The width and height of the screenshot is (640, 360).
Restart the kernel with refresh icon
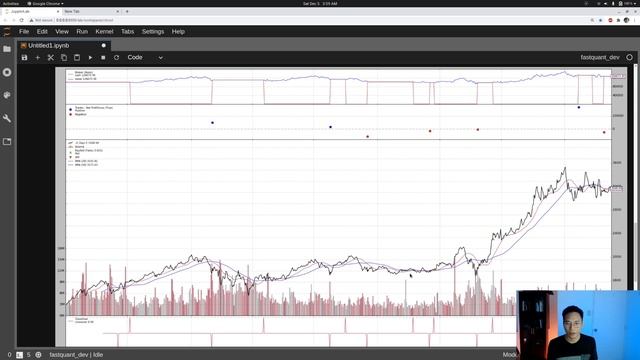pyautogui.click(x=116, y=58)
